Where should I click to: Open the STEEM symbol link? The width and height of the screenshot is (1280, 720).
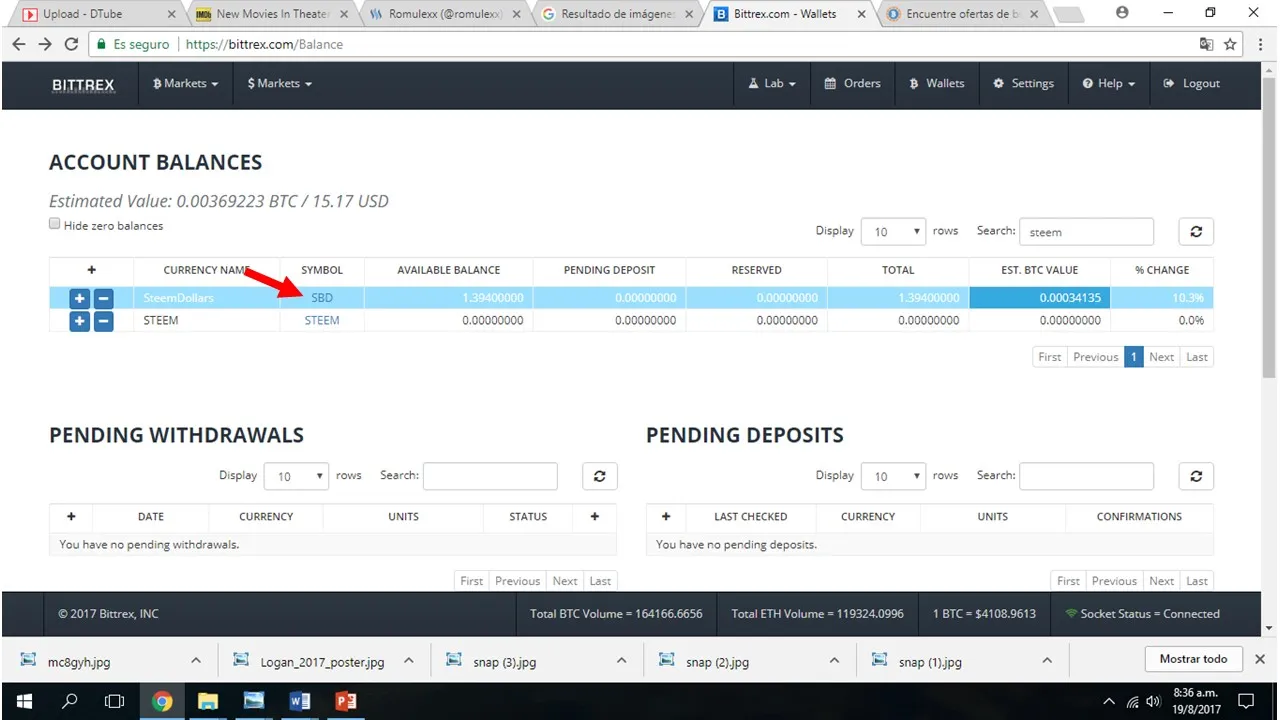322,321
